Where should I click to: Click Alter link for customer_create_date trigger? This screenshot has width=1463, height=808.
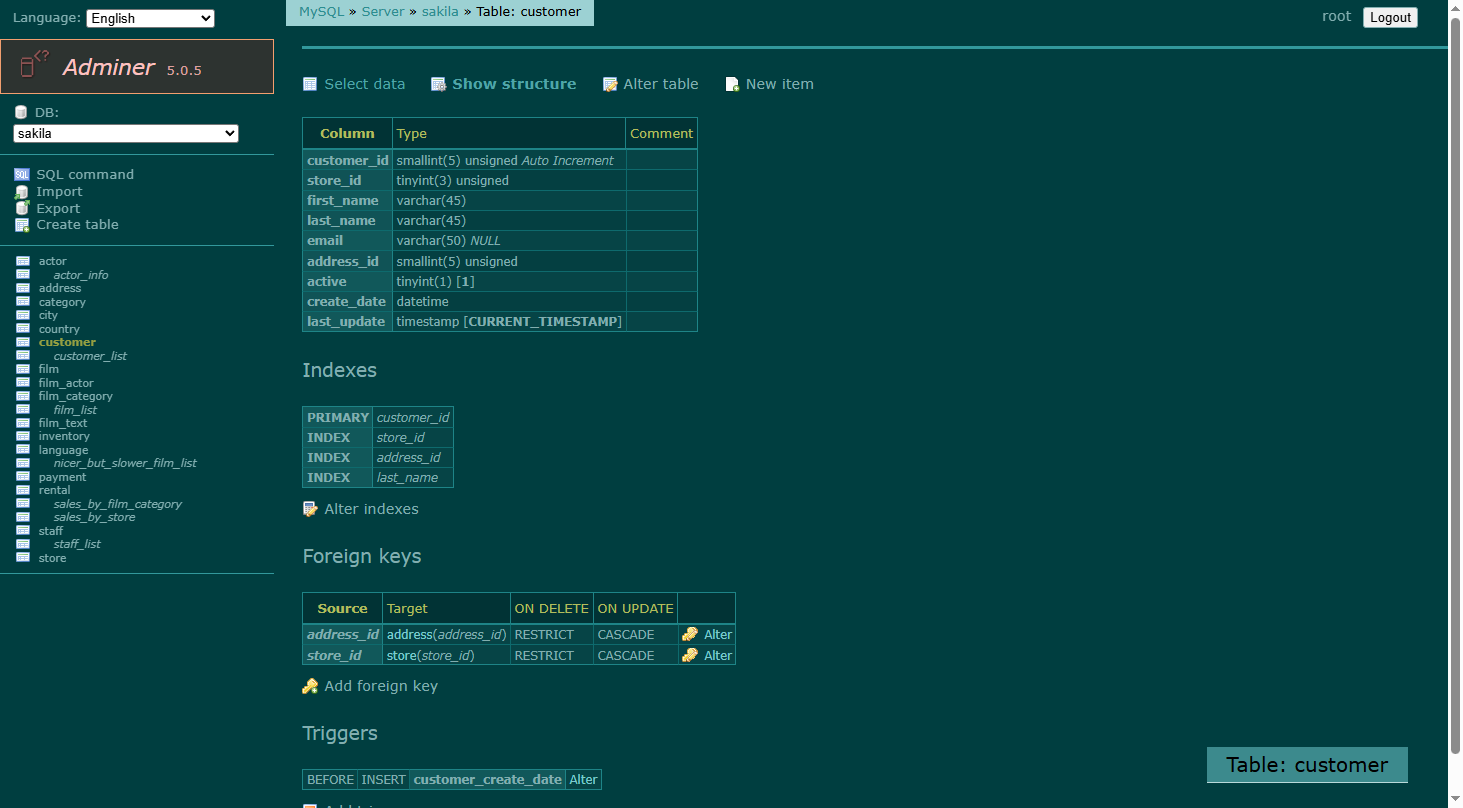click(x=583, y=779)
